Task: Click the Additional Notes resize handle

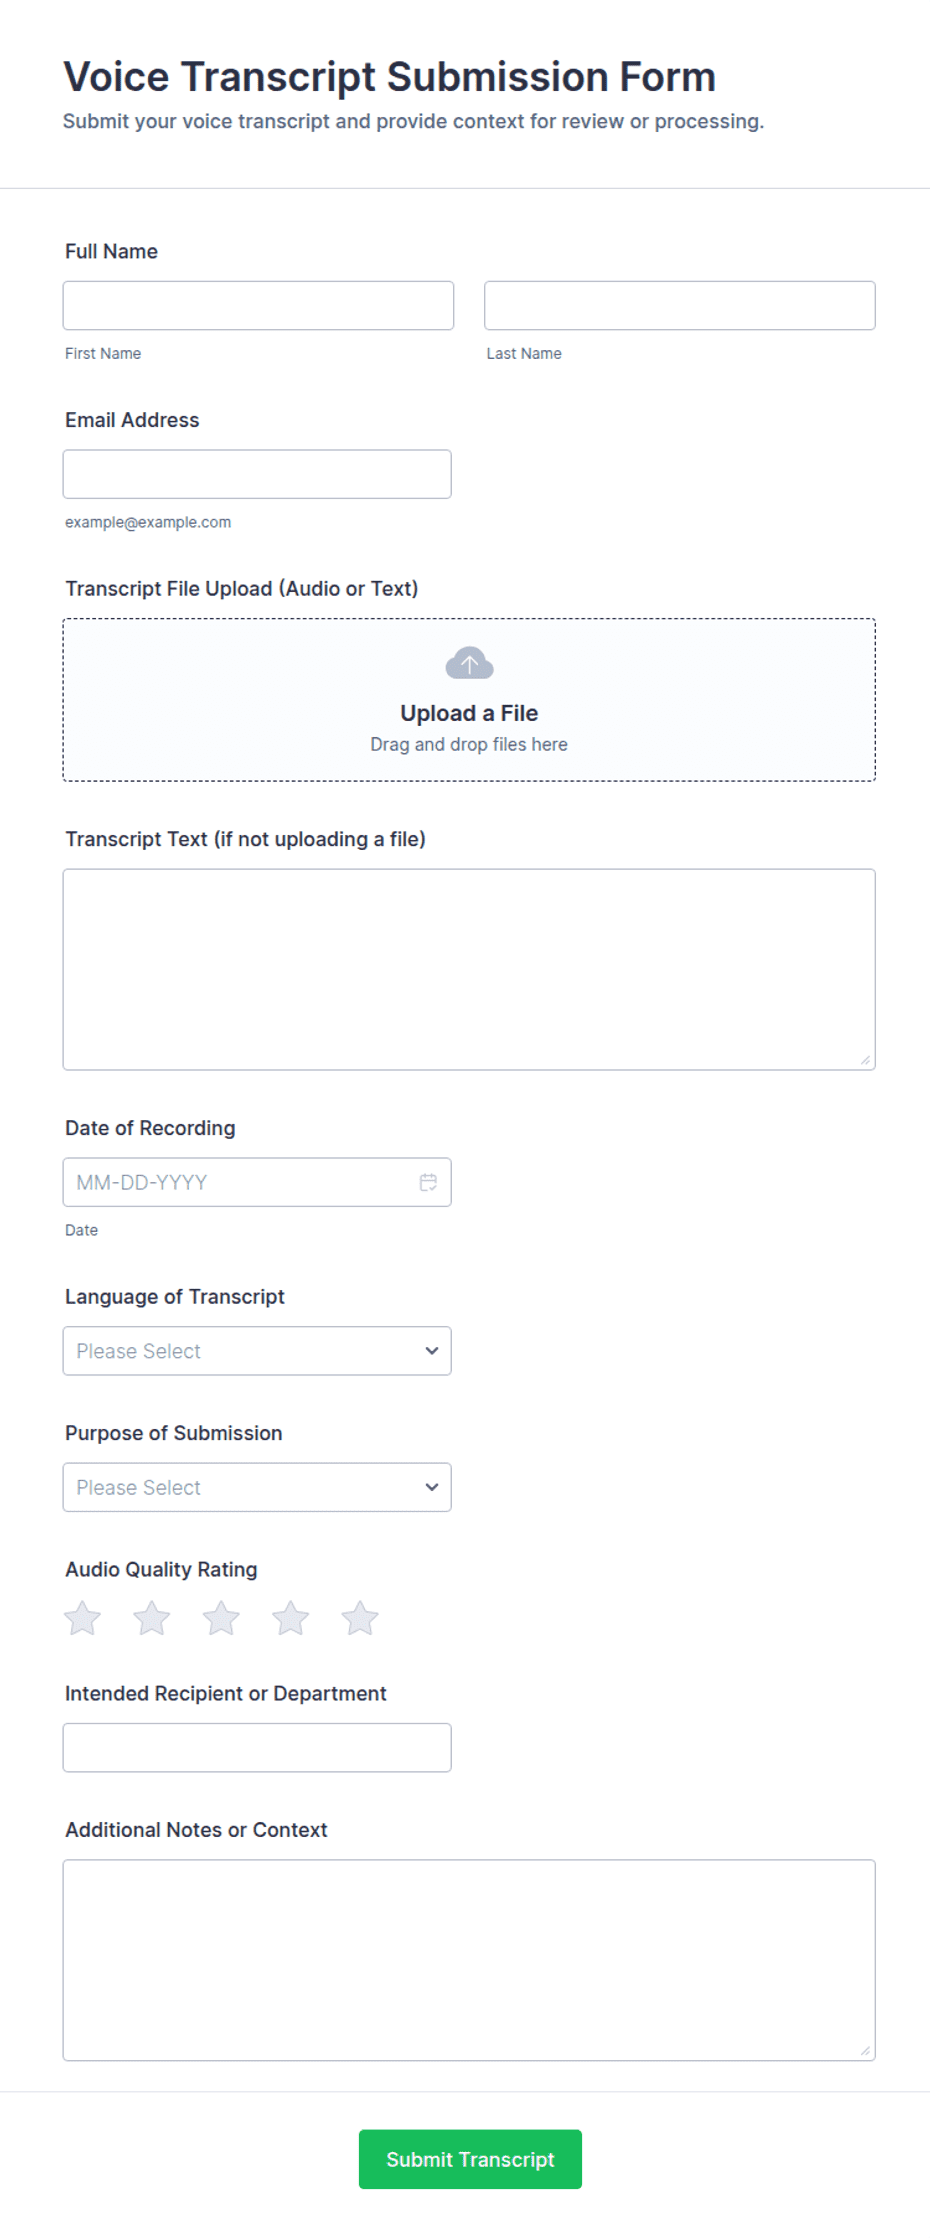Action: click(x=865, y=2051)
